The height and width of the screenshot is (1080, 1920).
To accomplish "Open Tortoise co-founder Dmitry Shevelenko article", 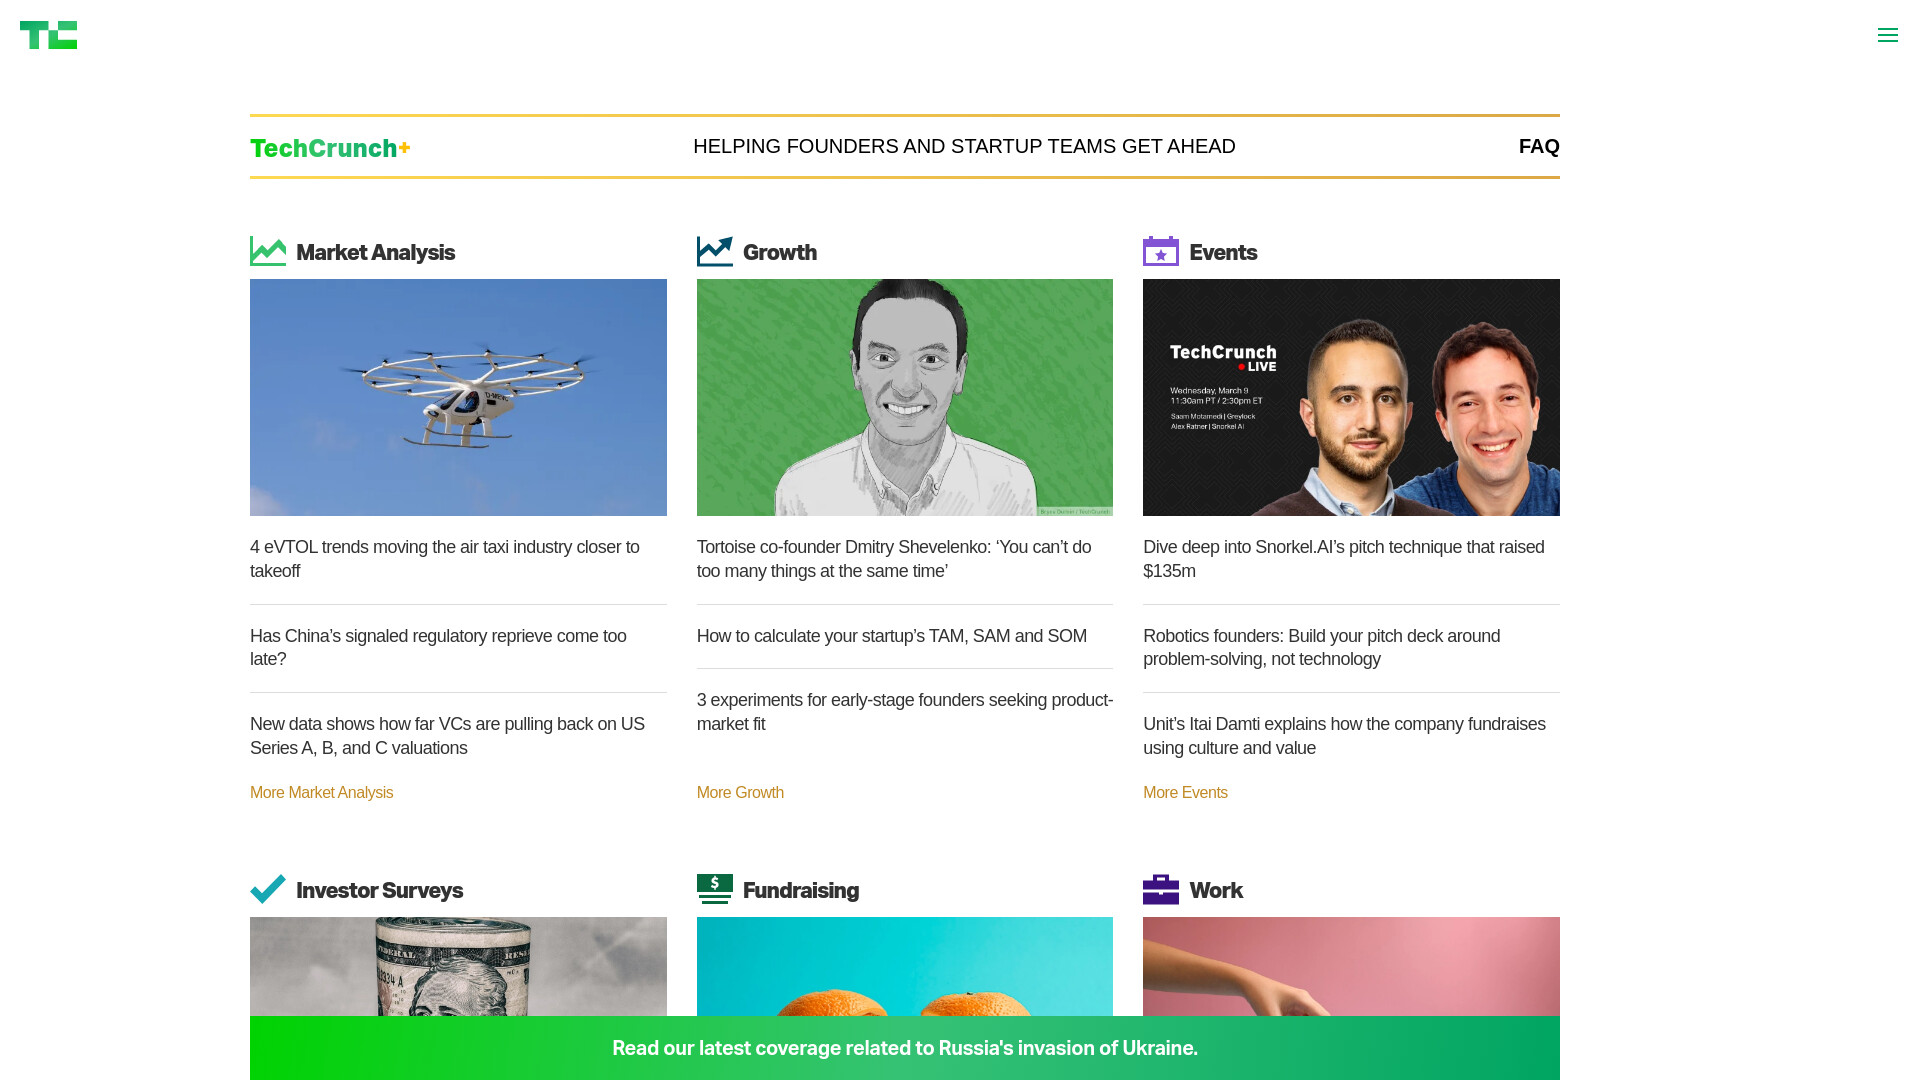I will 894,559.
